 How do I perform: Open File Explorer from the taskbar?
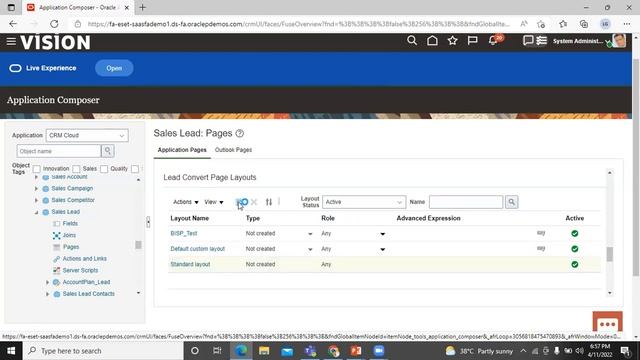pos(264,351)
